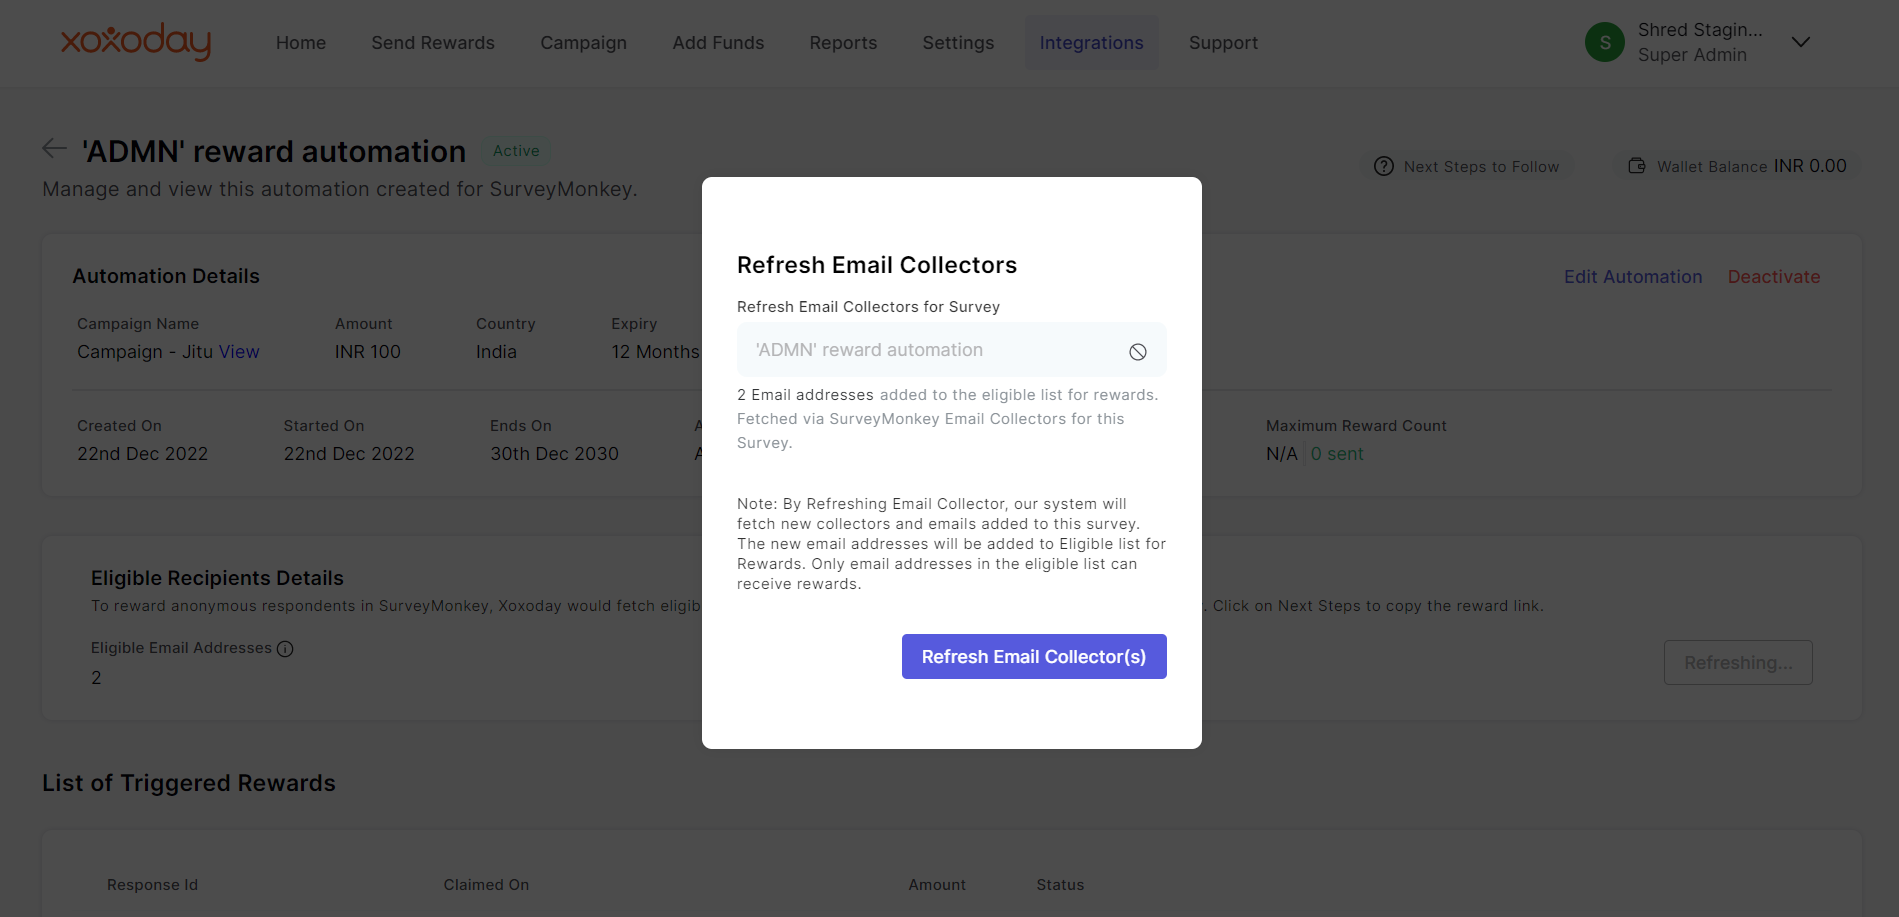Image resolution: width=1899 pixels, height=917 pixels.
Task: Expand the account dropdown chevron
Action: coord(1800,42)
